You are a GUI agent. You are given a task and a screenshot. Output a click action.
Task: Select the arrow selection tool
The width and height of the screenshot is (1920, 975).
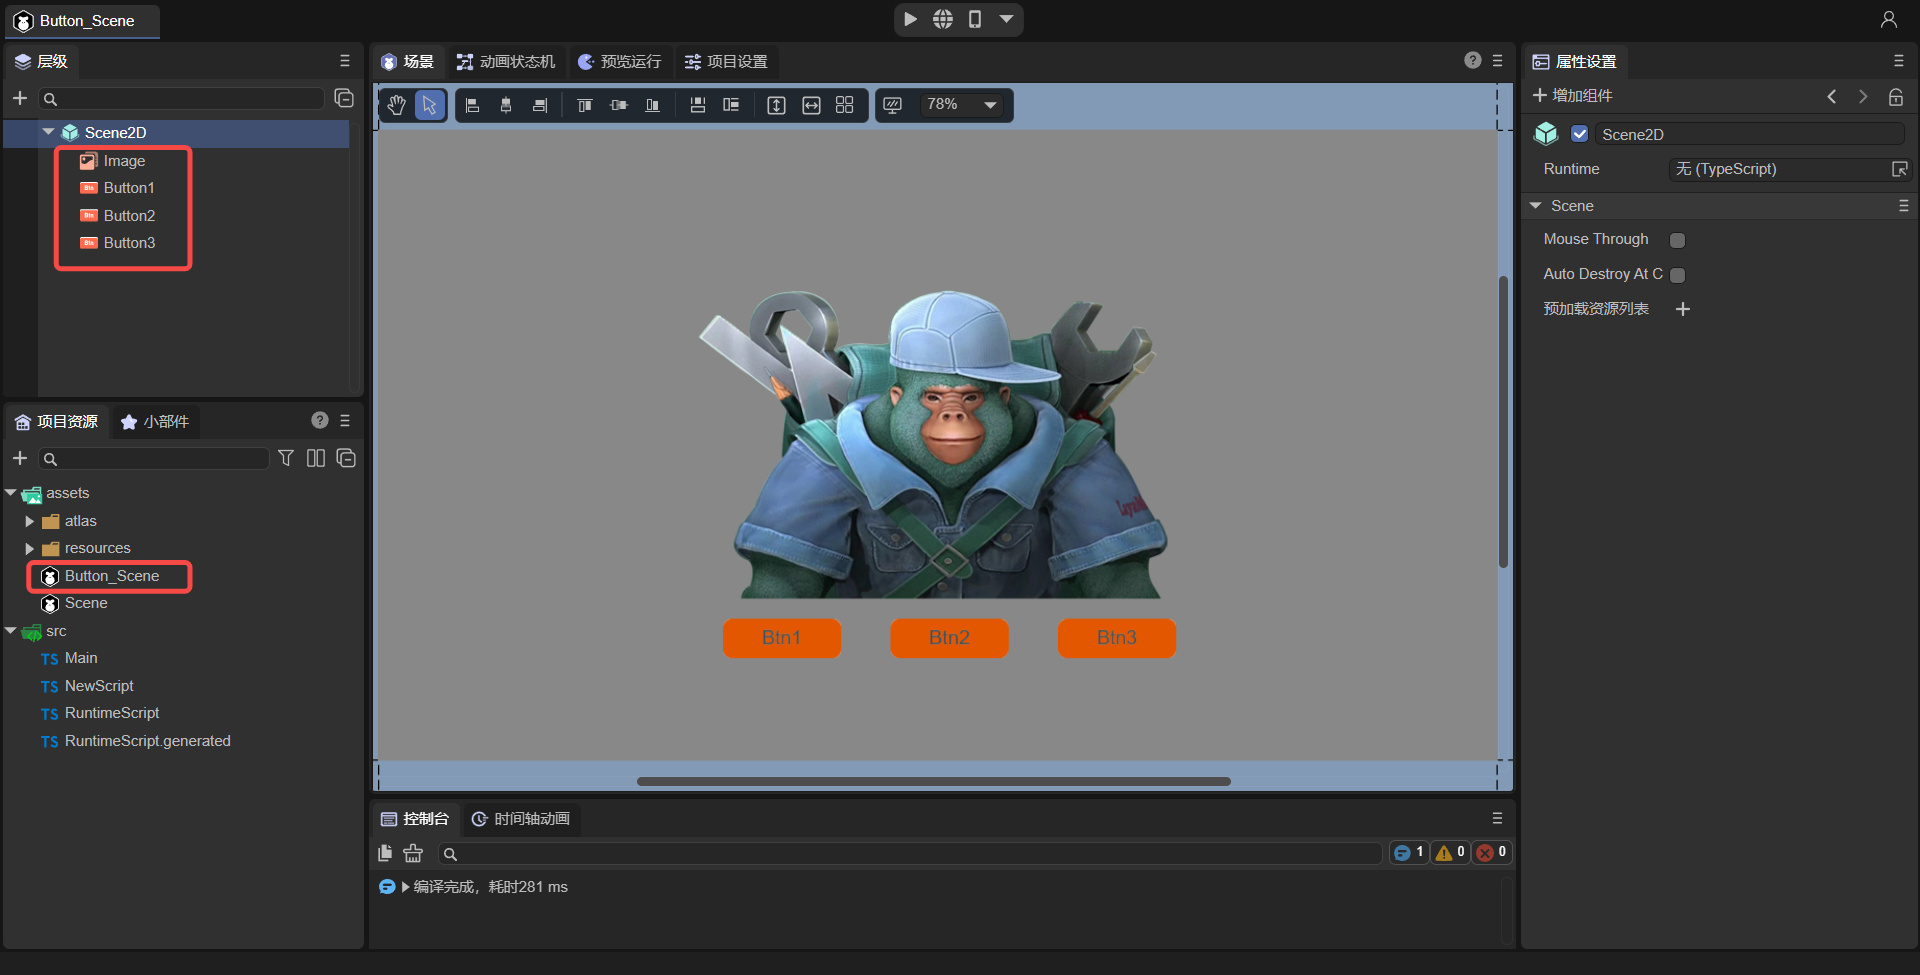tap(429, 105)
